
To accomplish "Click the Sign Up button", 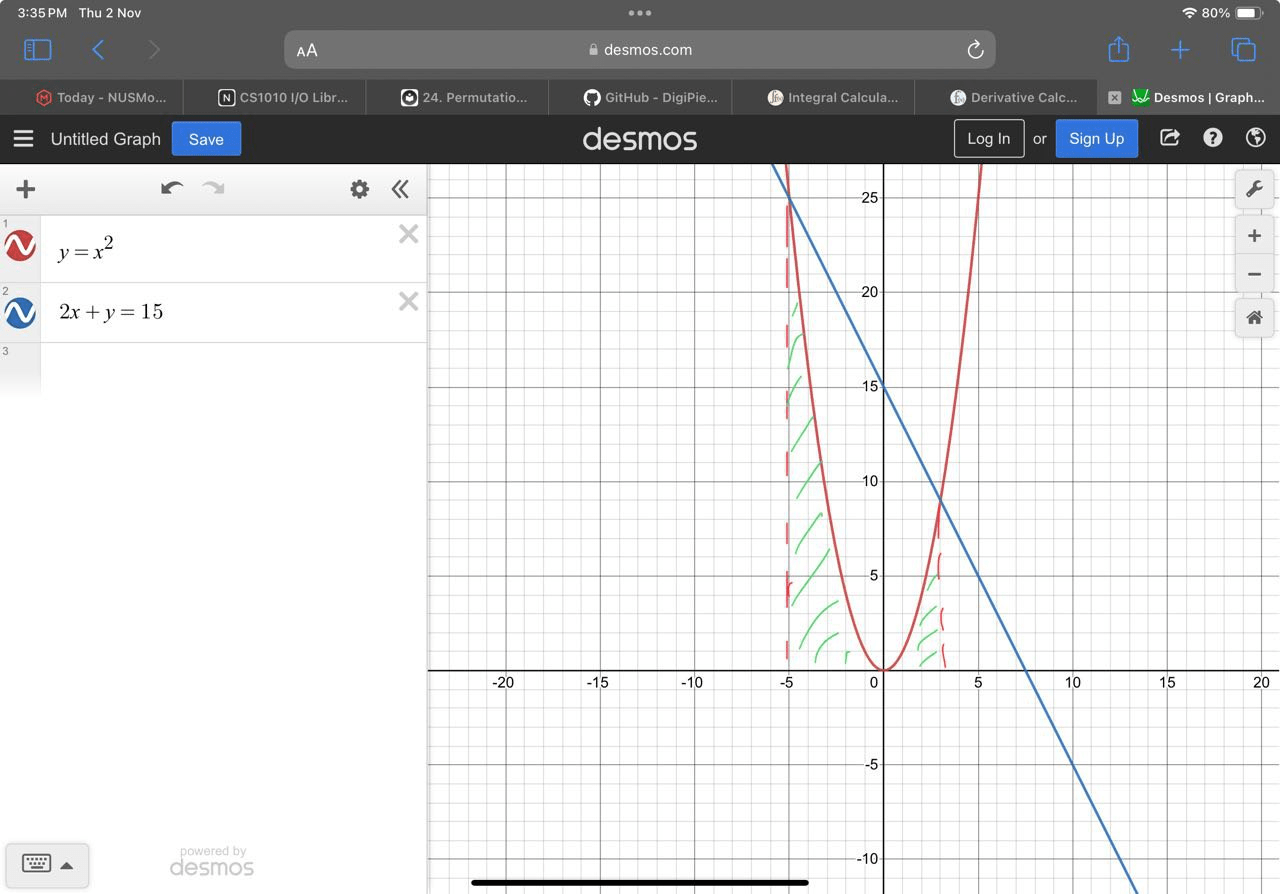I will point(1097,139).
